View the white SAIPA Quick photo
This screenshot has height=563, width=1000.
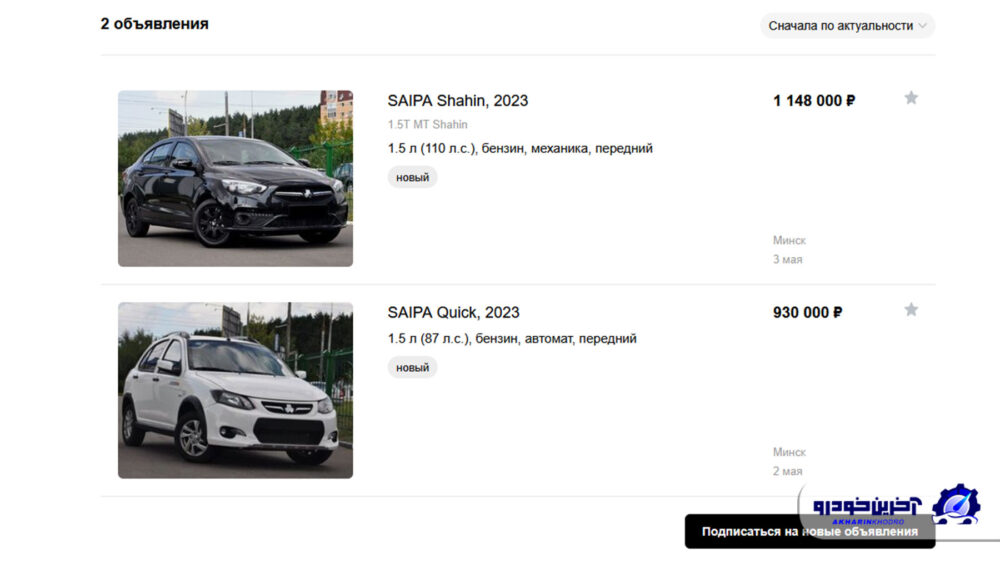[235, 390]
